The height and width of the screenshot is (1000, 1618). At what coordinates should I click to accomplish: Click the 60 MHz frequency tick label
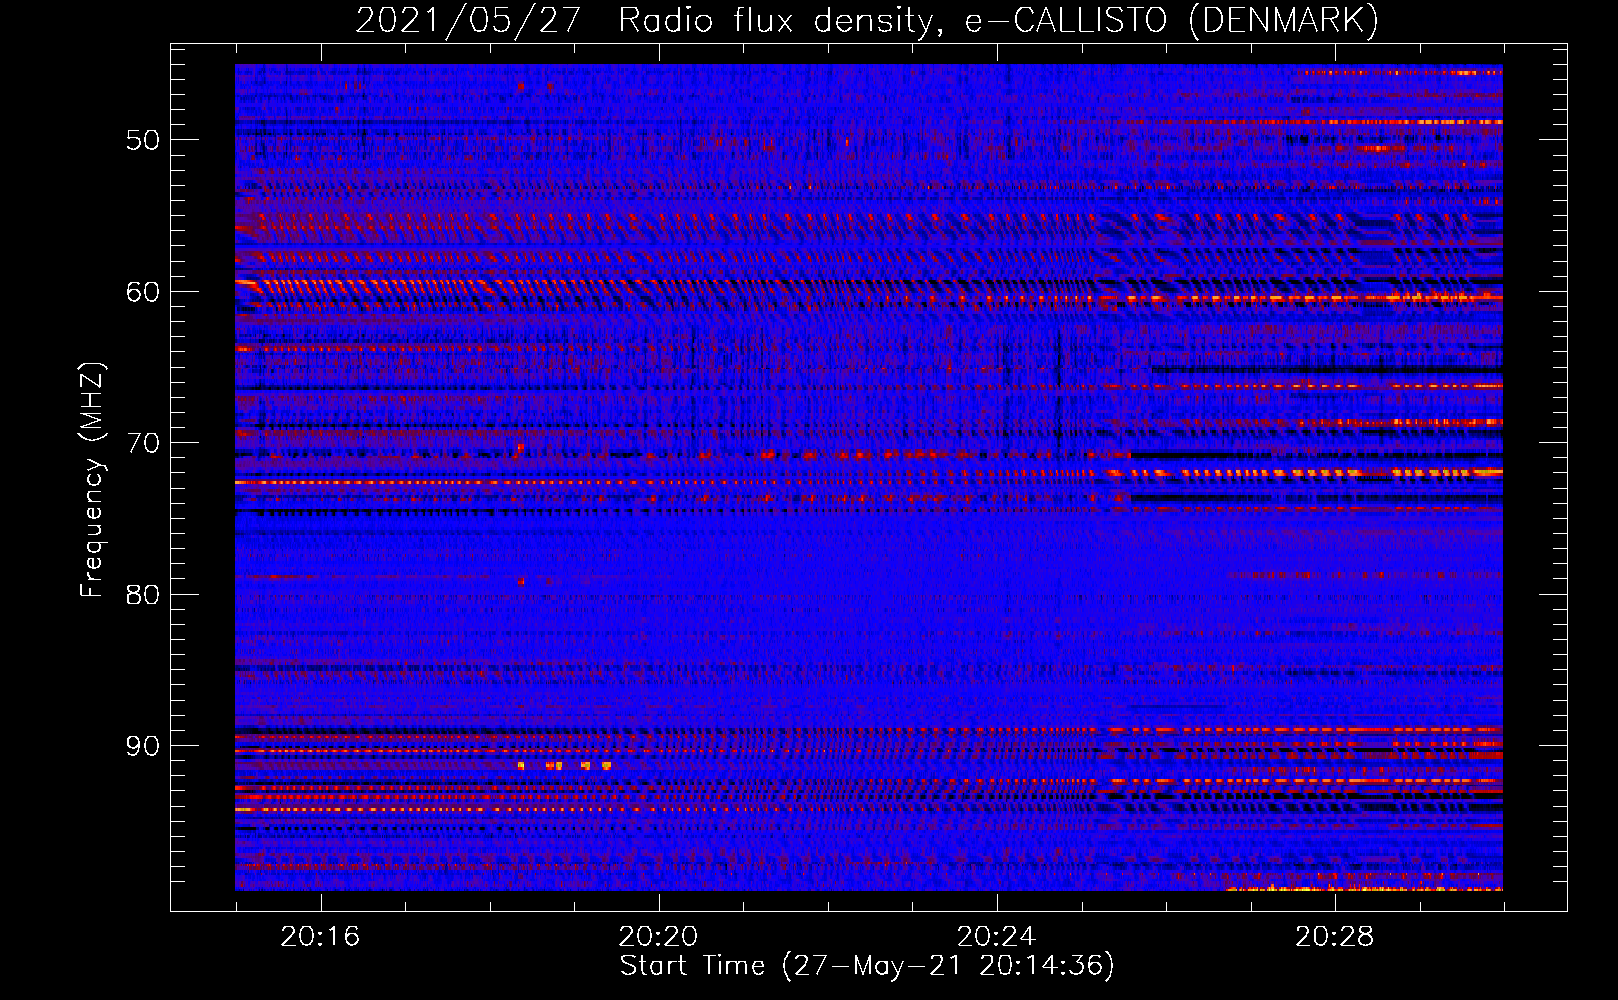(143, 291)
